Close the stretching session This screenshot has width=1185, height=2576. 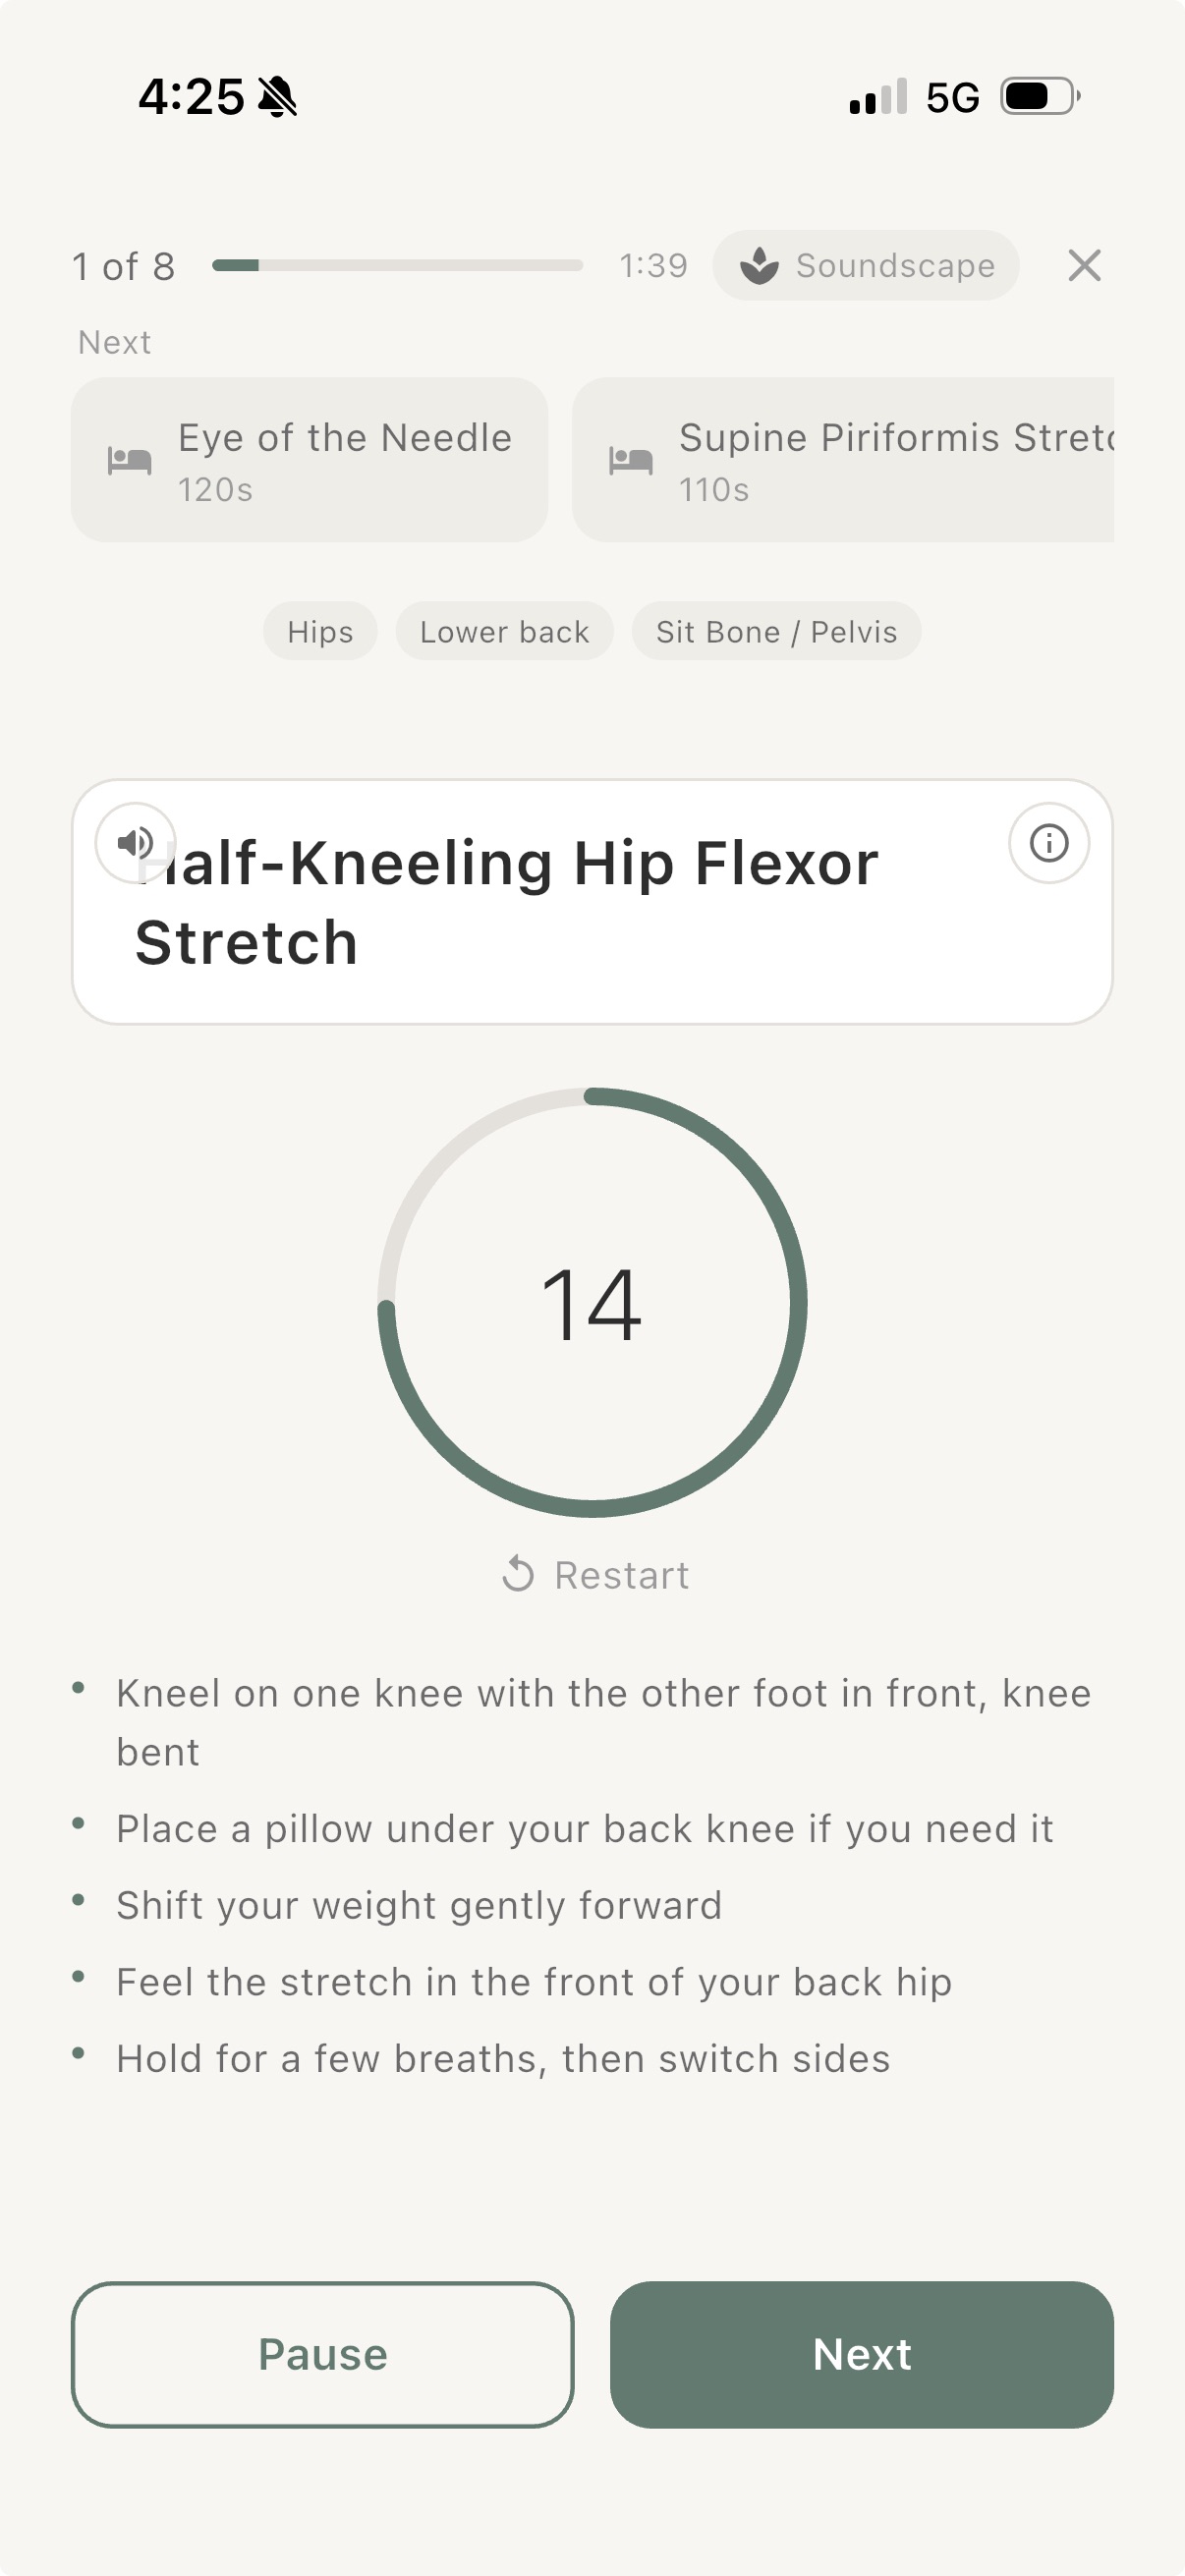1084,266
